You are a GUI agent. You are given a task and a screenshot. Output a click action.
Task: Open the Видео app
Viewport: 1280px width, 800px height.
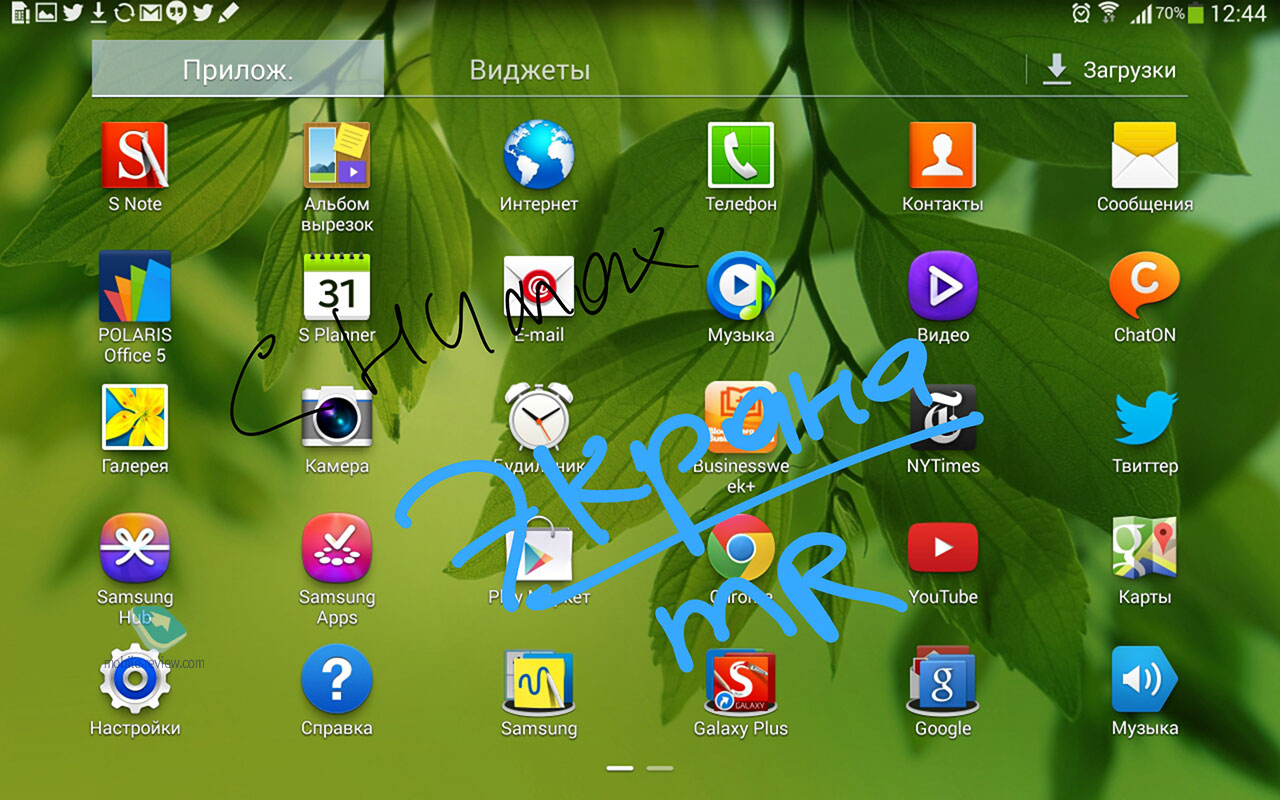(942, 286)
